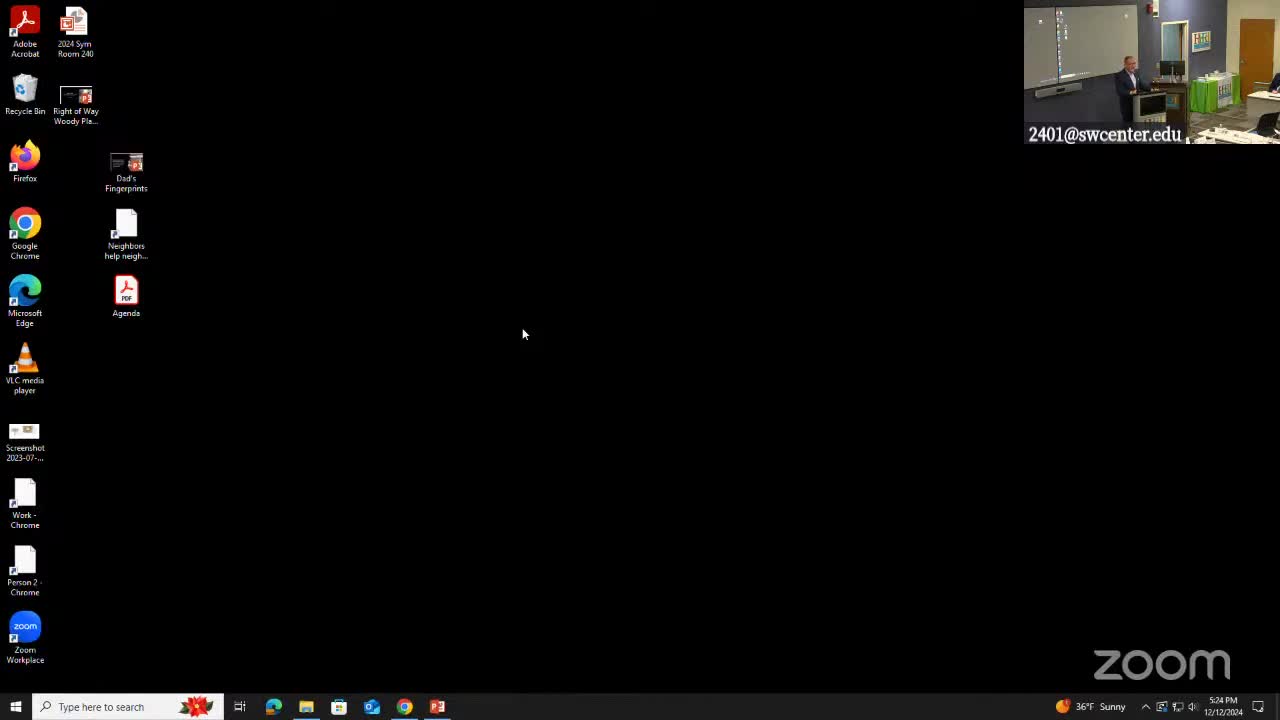
Task: Switch to PowerPoint in the taskbar
Action: [438, 707]
